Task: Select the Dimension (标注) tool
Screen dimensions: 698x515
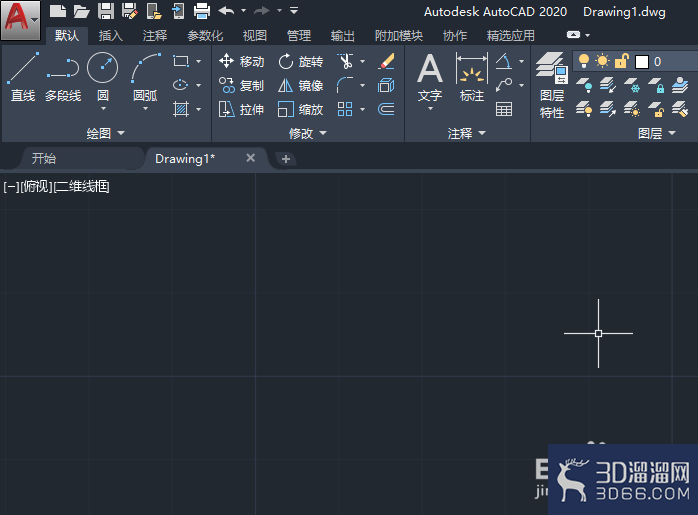Action: click(x=472, y=77)
